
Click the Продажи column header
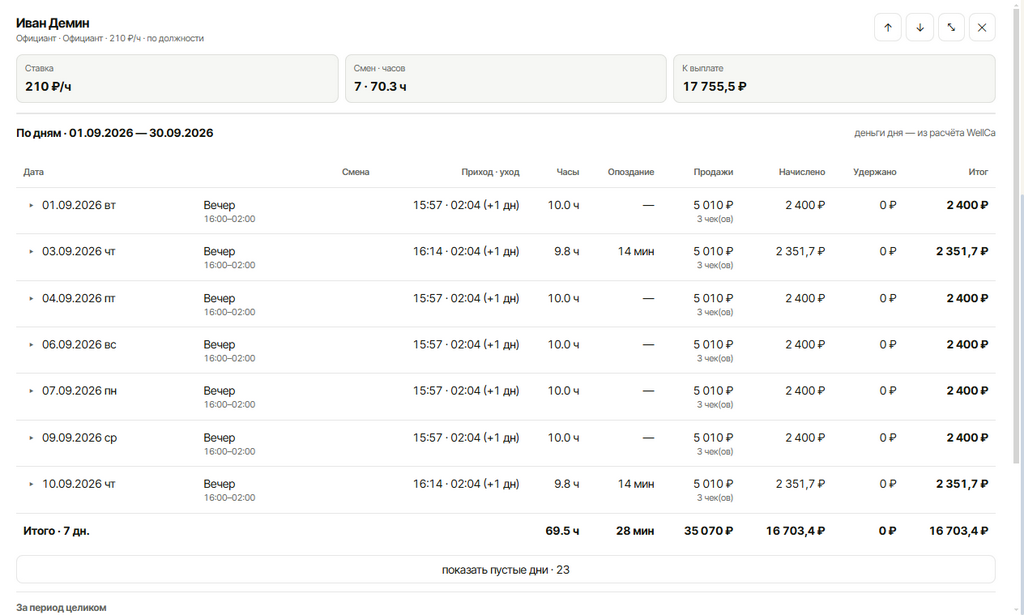[x=713, y=172]
